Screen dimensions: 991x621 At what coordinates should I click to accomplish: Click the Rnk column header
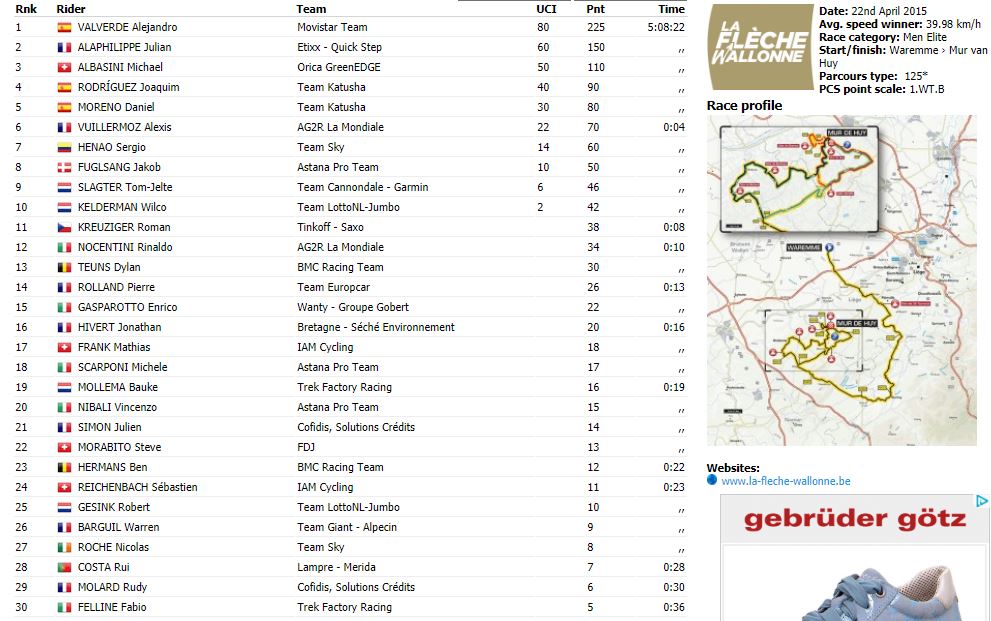(x=26, y=9)
